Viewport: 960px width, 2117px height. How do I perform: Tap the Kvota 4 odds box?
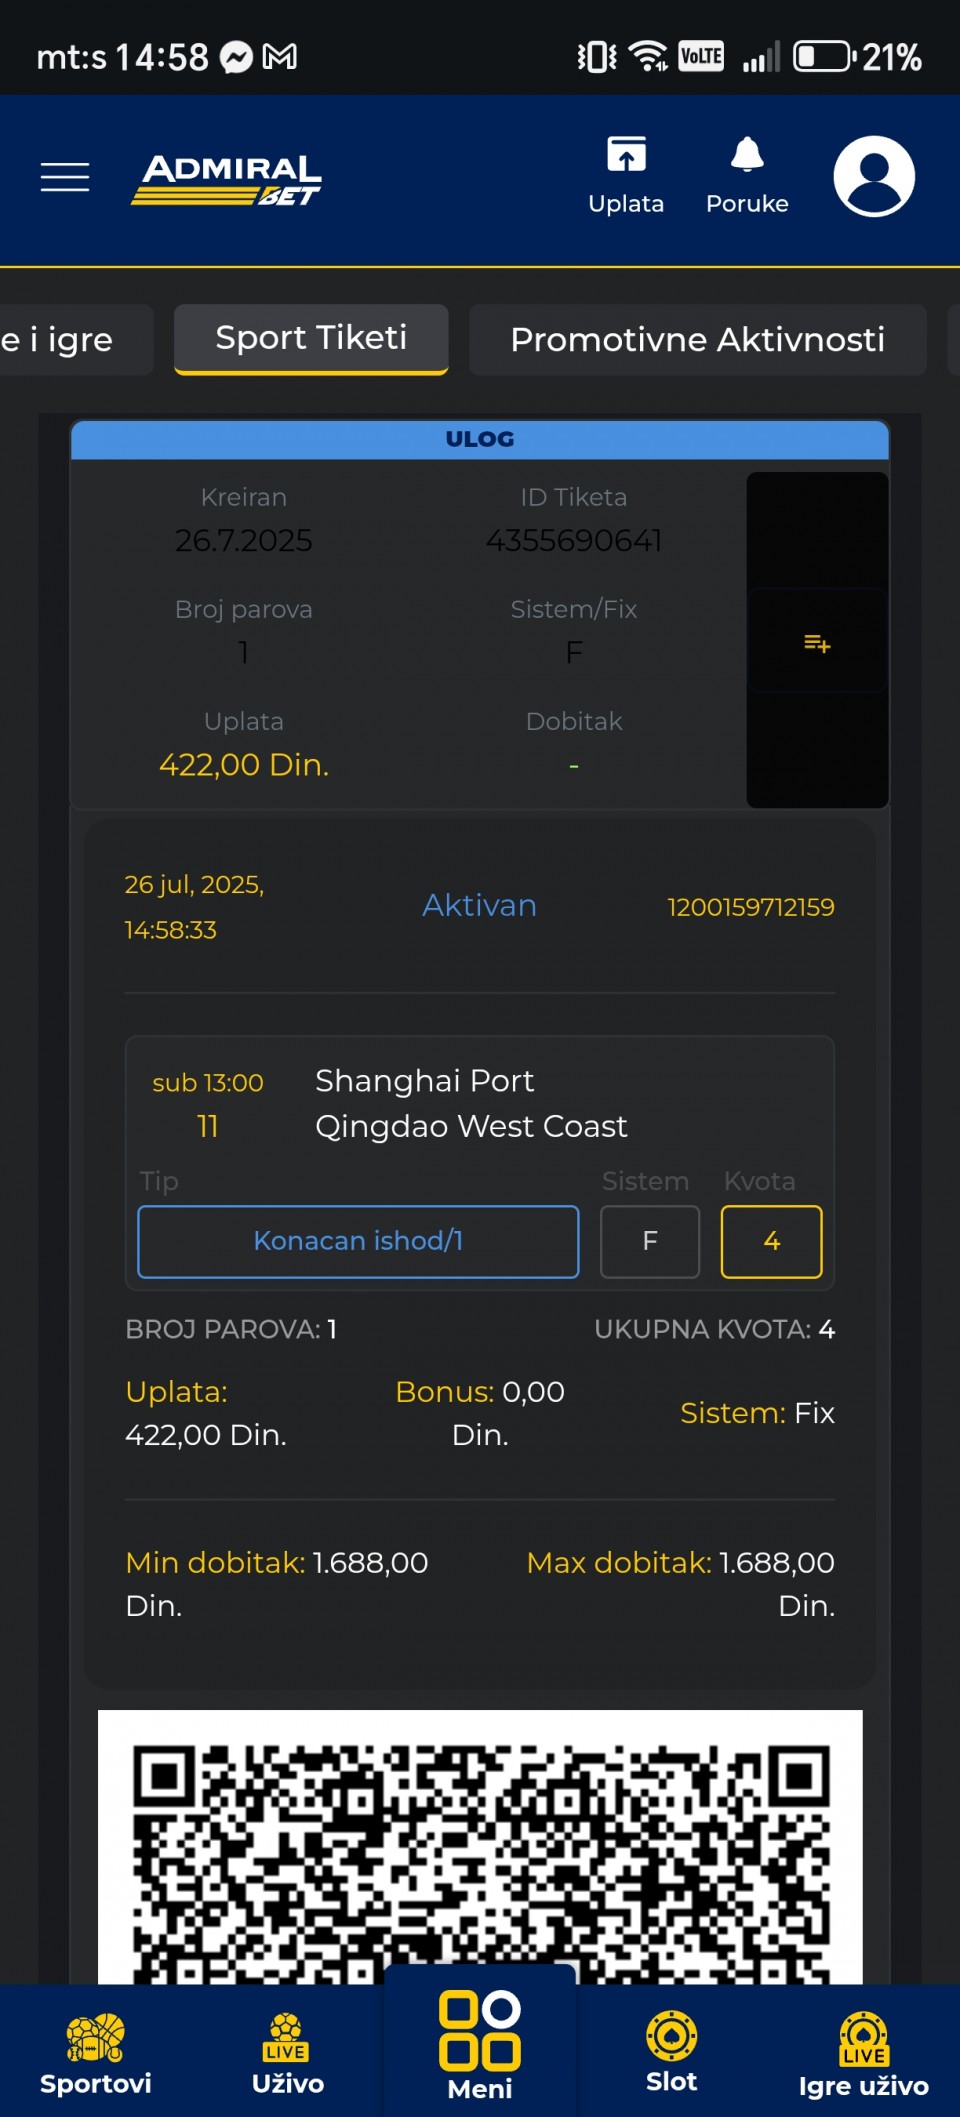click(771, 1241)
